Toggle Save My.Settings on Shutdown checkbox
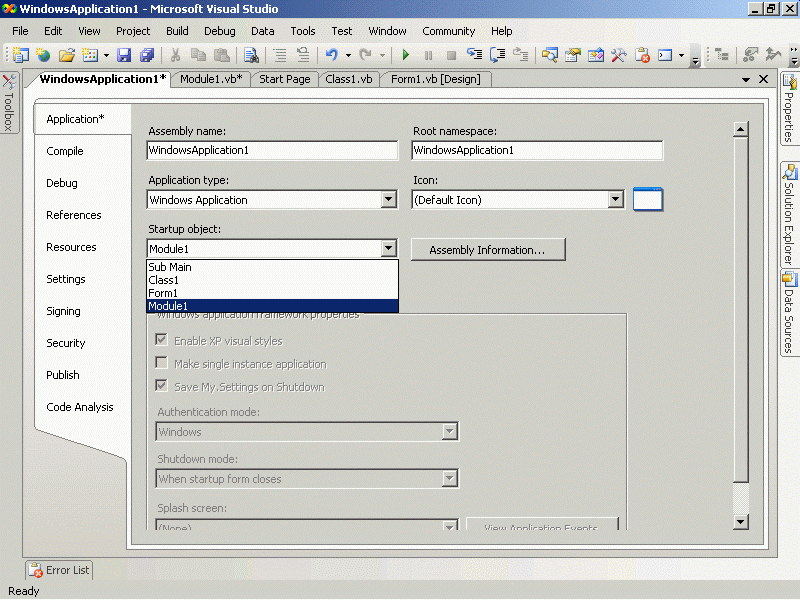This screenshot has height=600, width=800. point(161,387)
